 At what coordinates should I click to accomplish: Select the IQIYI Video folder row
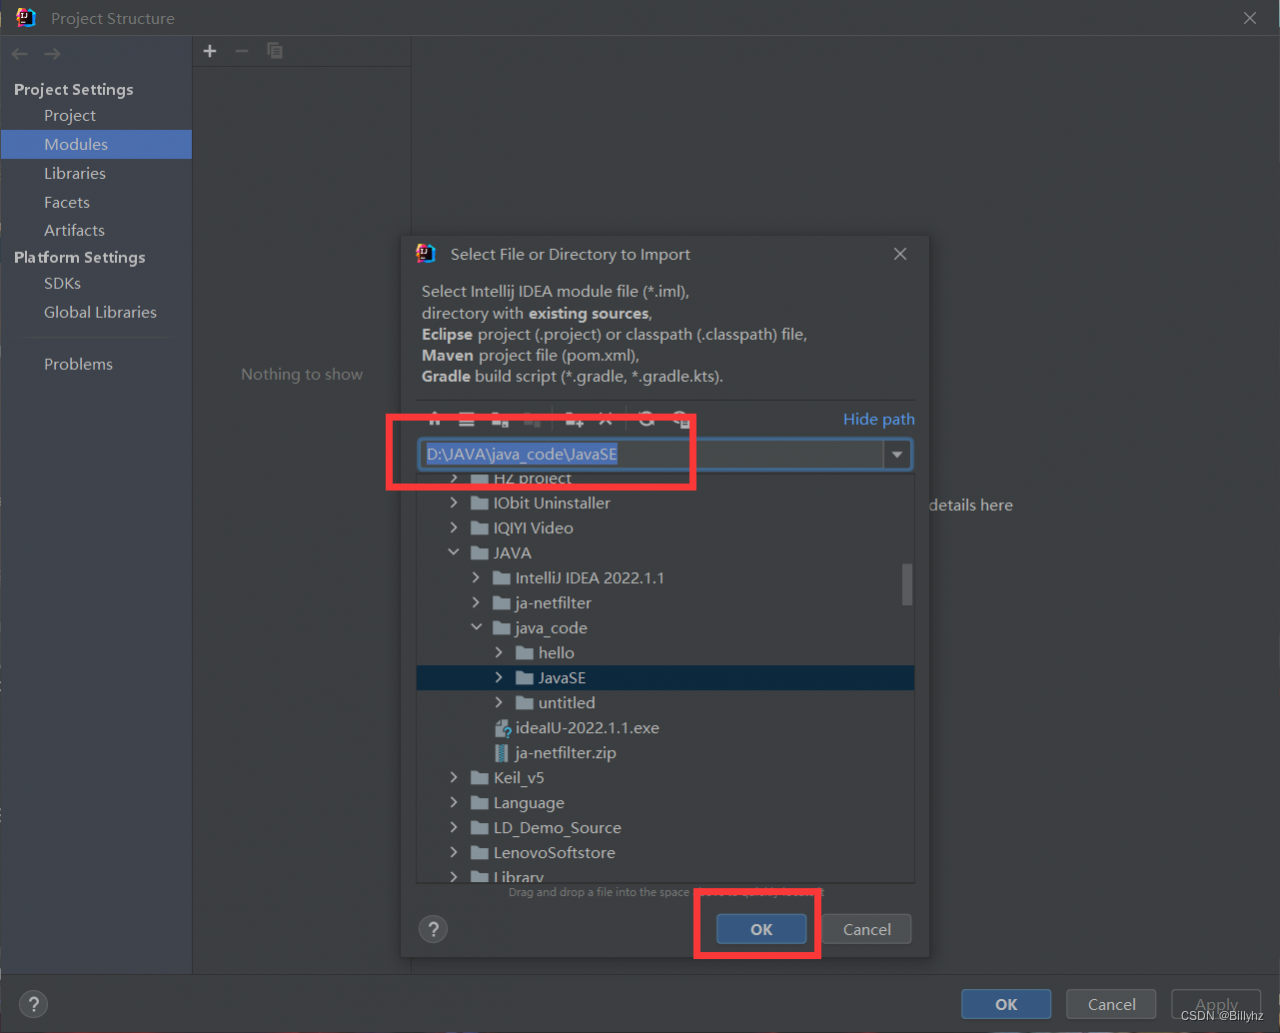pos(665,528)
